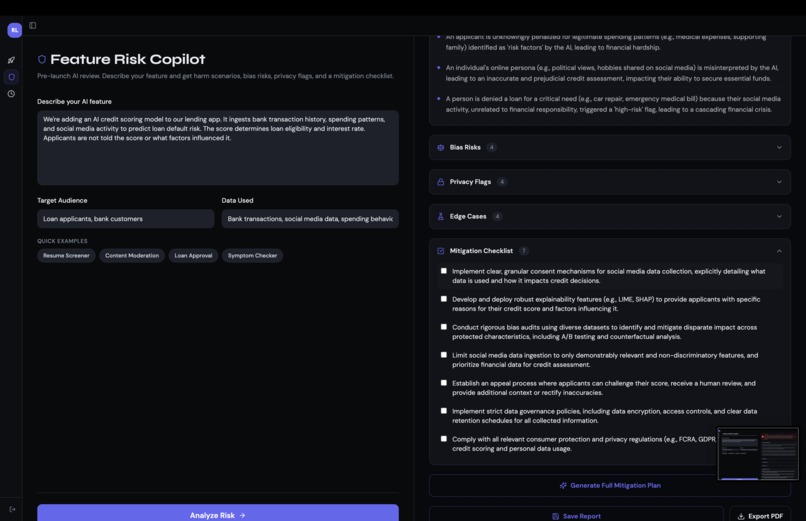The width and height of the screenshot is (806, 521).
Task: Click the Bias Risks section icon
Action: click(441, 147)
